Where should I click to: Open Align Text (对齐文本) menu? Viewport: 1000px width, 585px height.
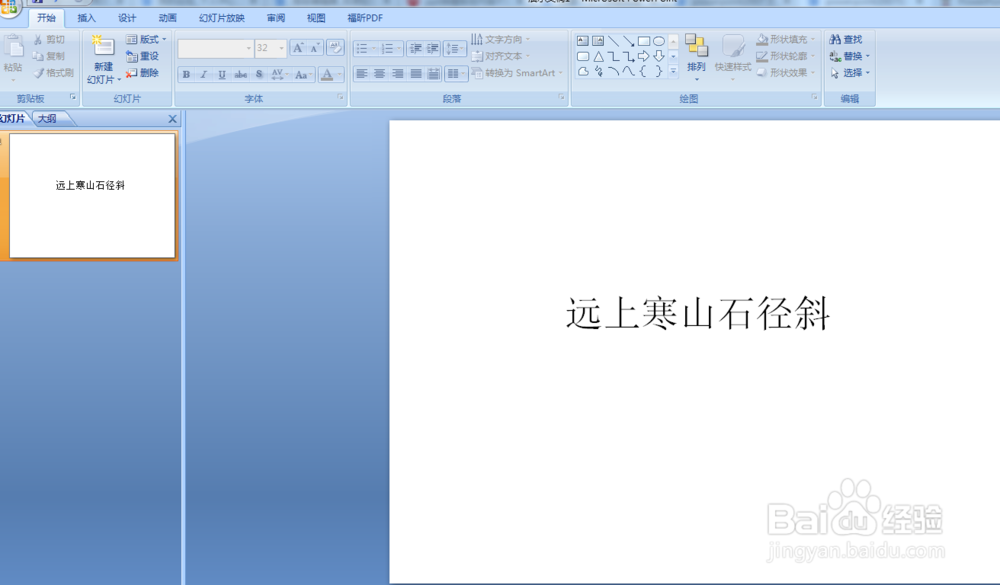coord(501,56)
